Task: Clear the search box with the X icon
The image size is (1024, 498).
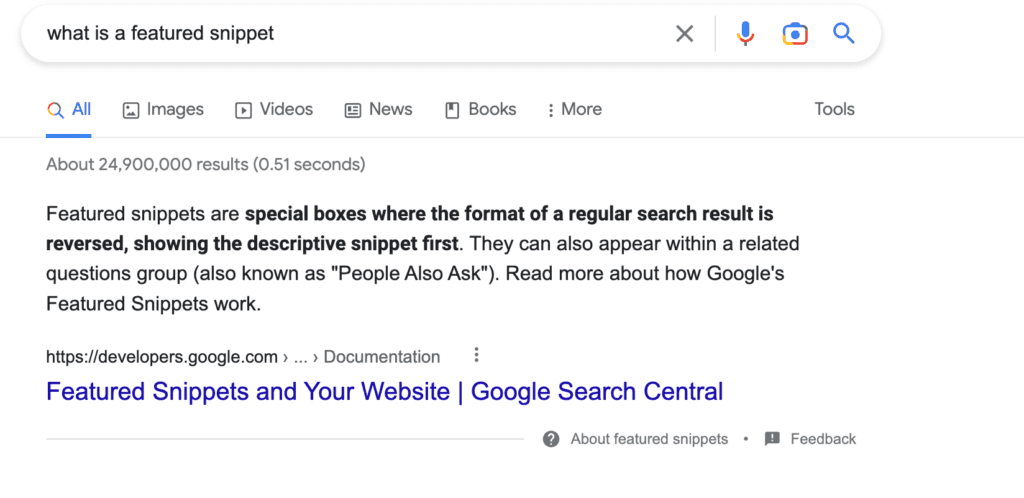Action: (684, 33)
